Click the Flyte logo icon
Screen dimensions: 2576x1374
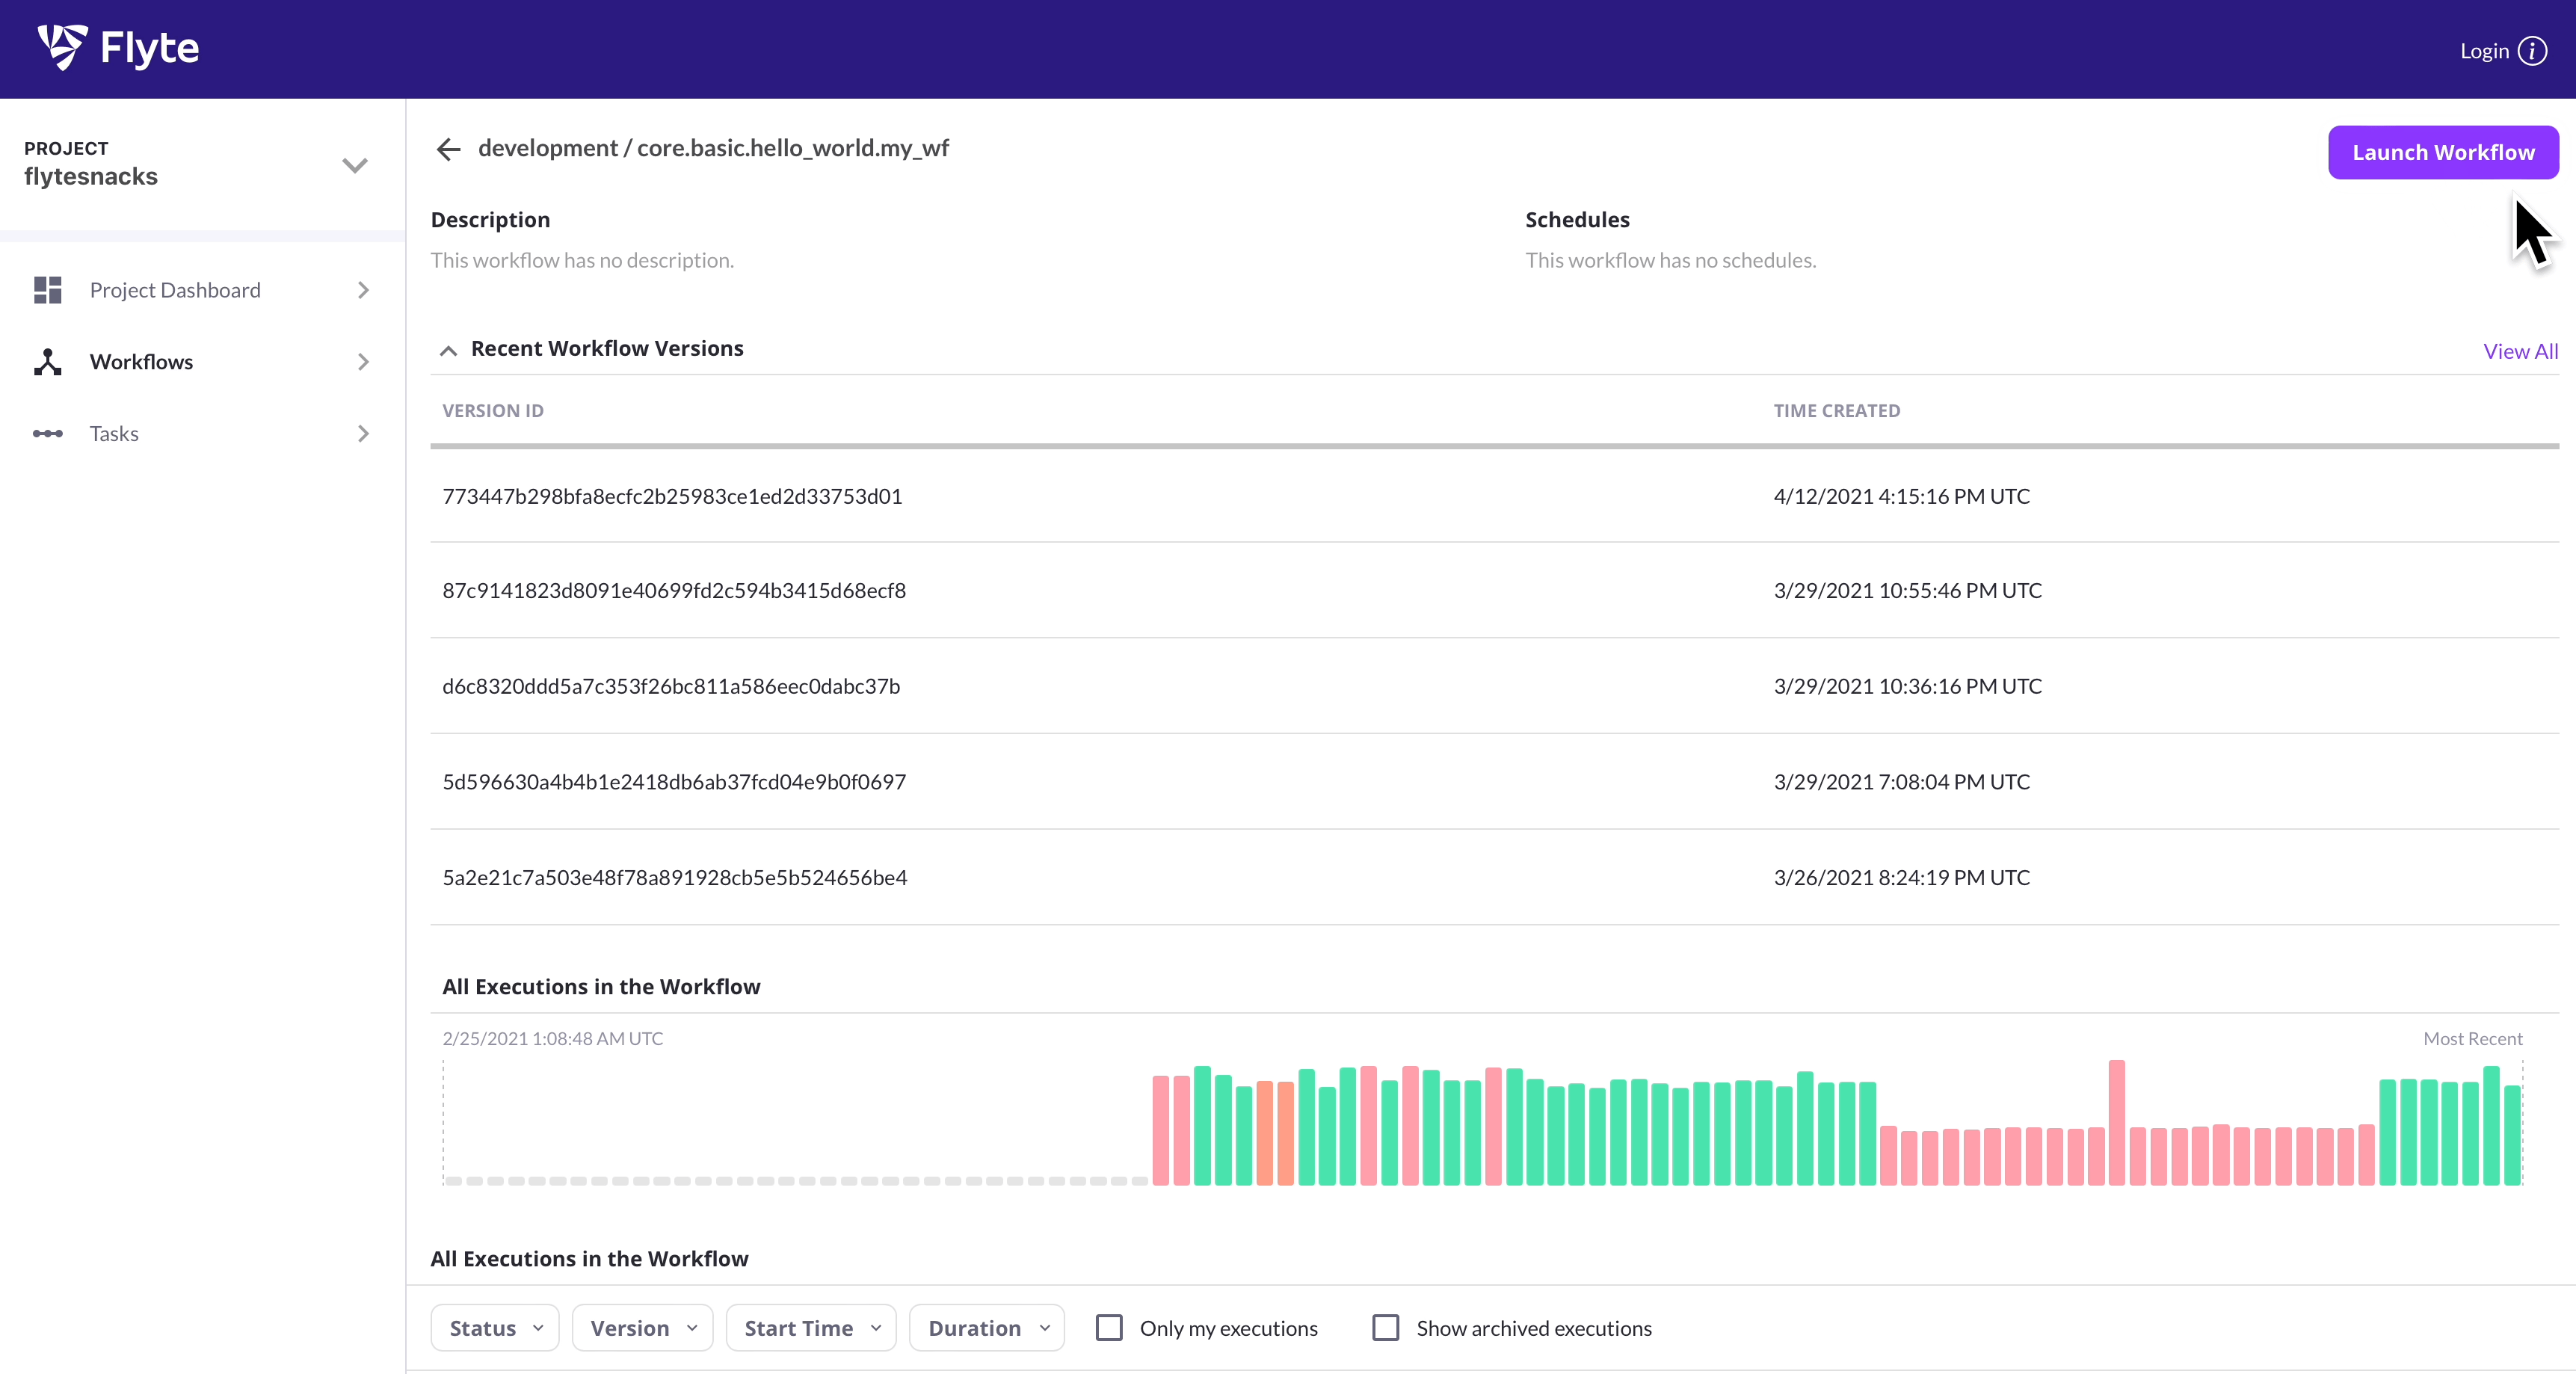click(x=62, y=47)
